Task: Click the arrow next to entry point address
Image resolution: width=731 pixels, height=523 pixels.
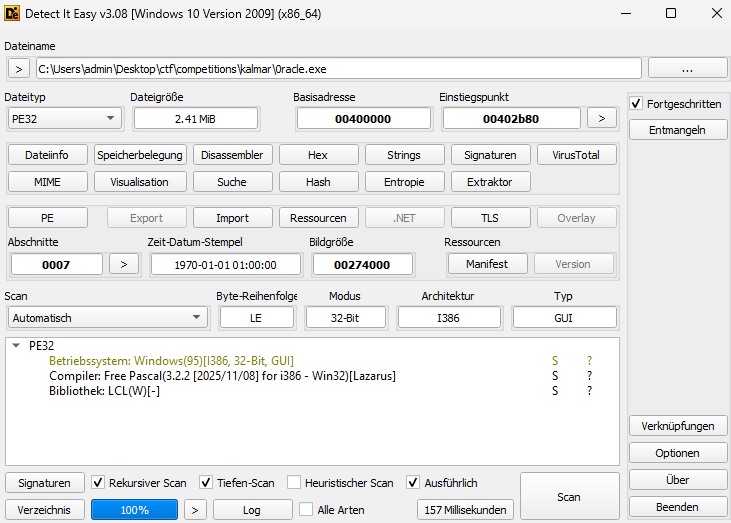Action: [x=601, y=118]
